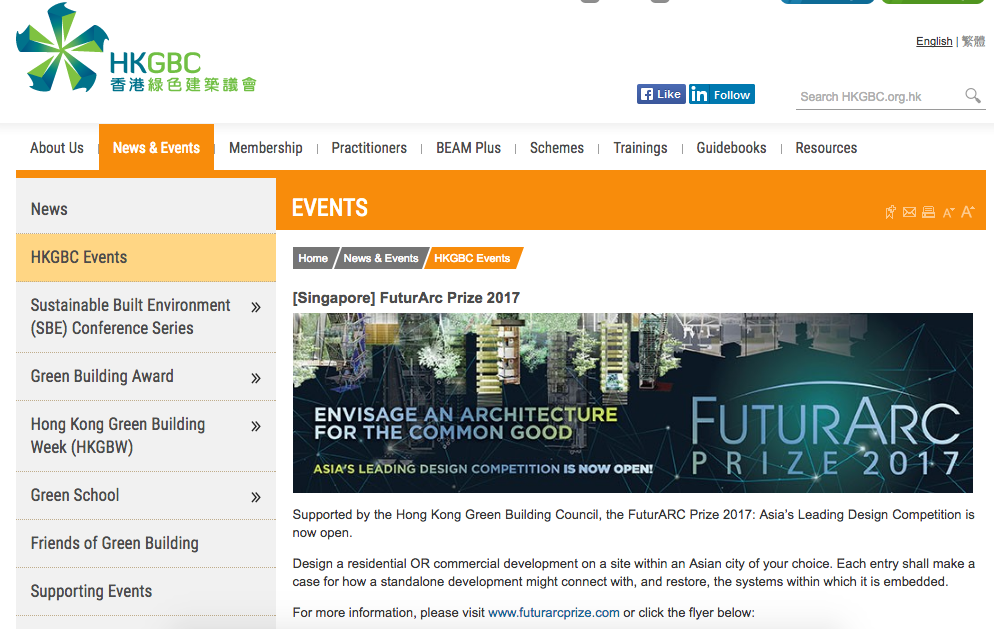Expand Green Building Award submenu arrow
Screen dimensions: 994x629
[255, 379]
